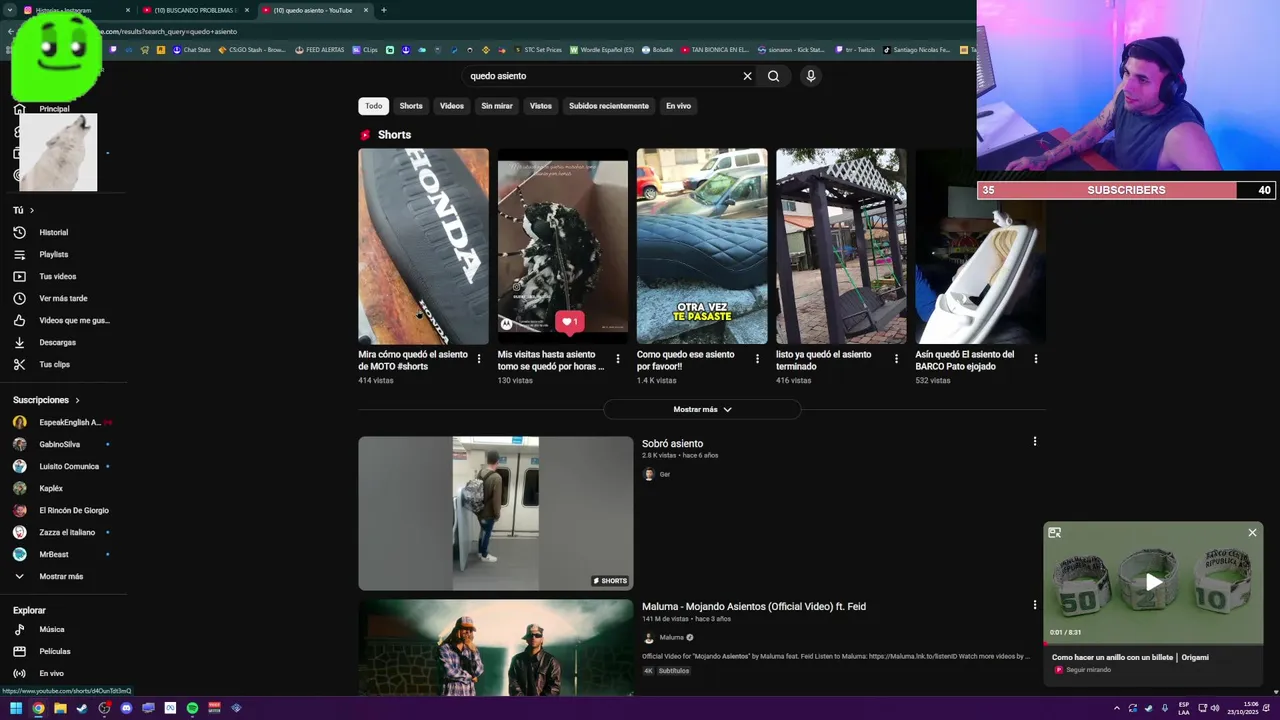This screenshot has height=720, width=1280.
Task: Open the GabinoSilva subscription channel
Action: tap(60, 444)
